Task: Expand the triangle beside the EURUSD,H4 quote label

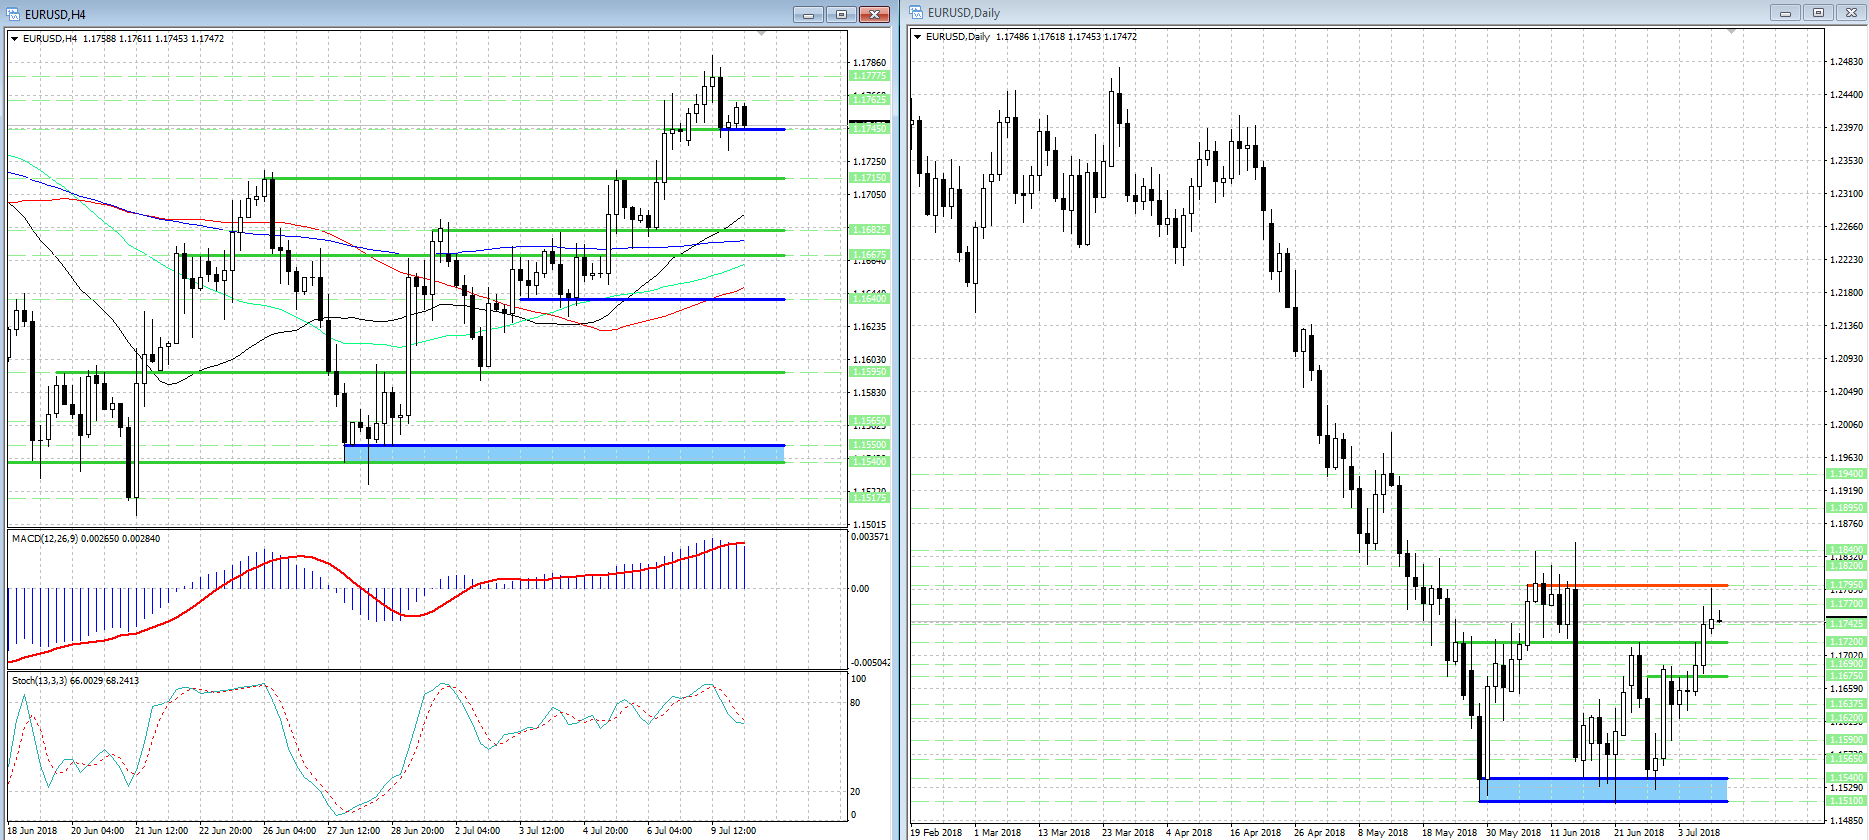Action: 15,39
